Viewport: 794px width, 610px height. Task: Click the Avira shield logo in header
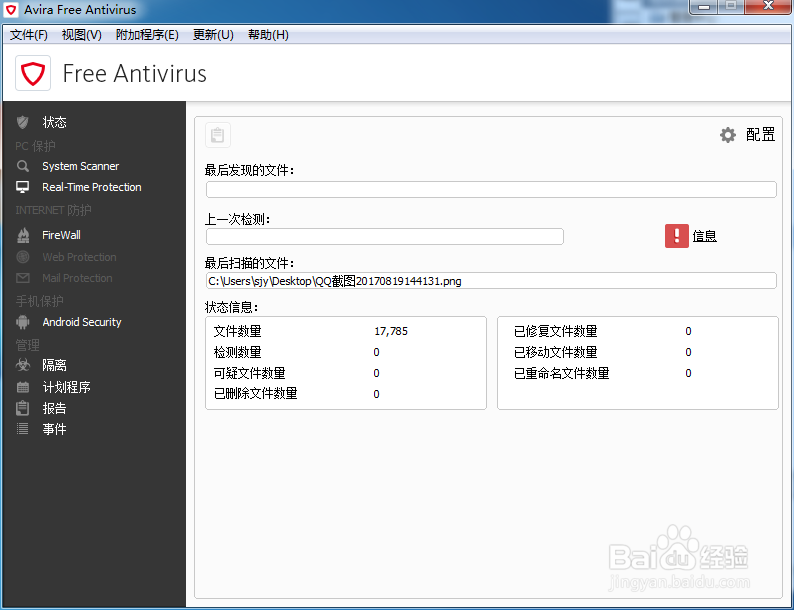click(33, 73)
